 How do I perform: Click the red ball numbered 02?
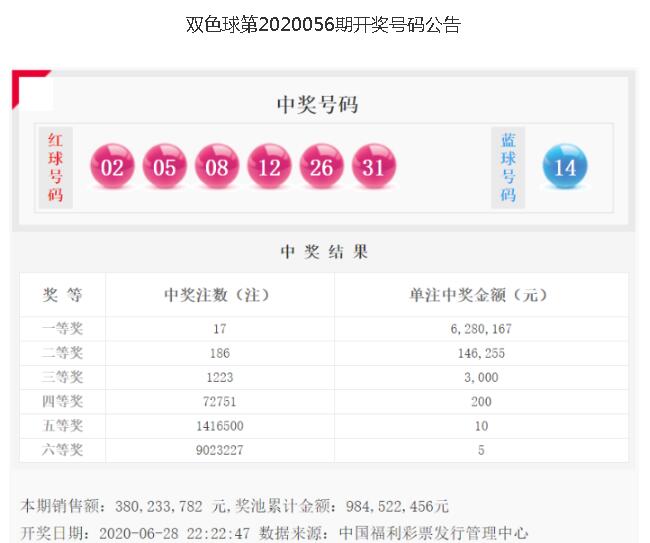(x=113, y=168)
